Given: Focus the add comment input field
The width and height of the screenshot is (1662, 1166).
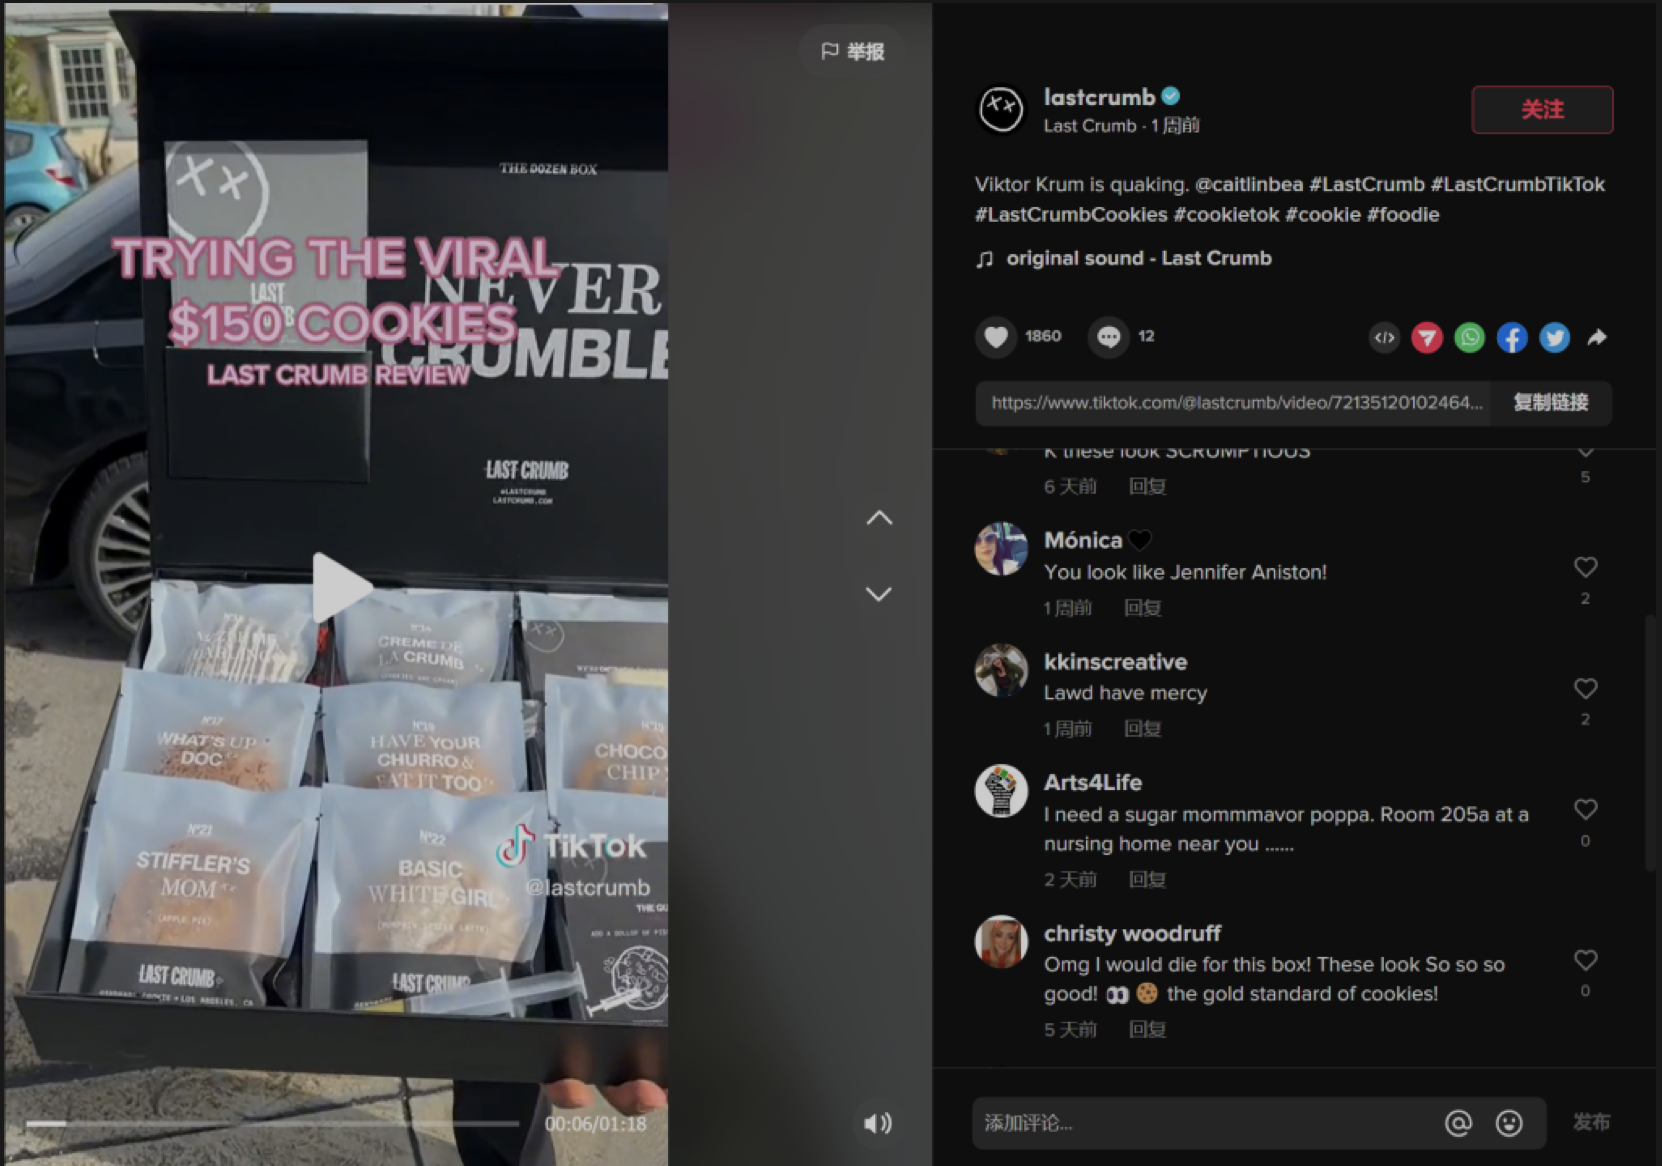Looking at the screenshot, I should click(x=1205, y=1123).
